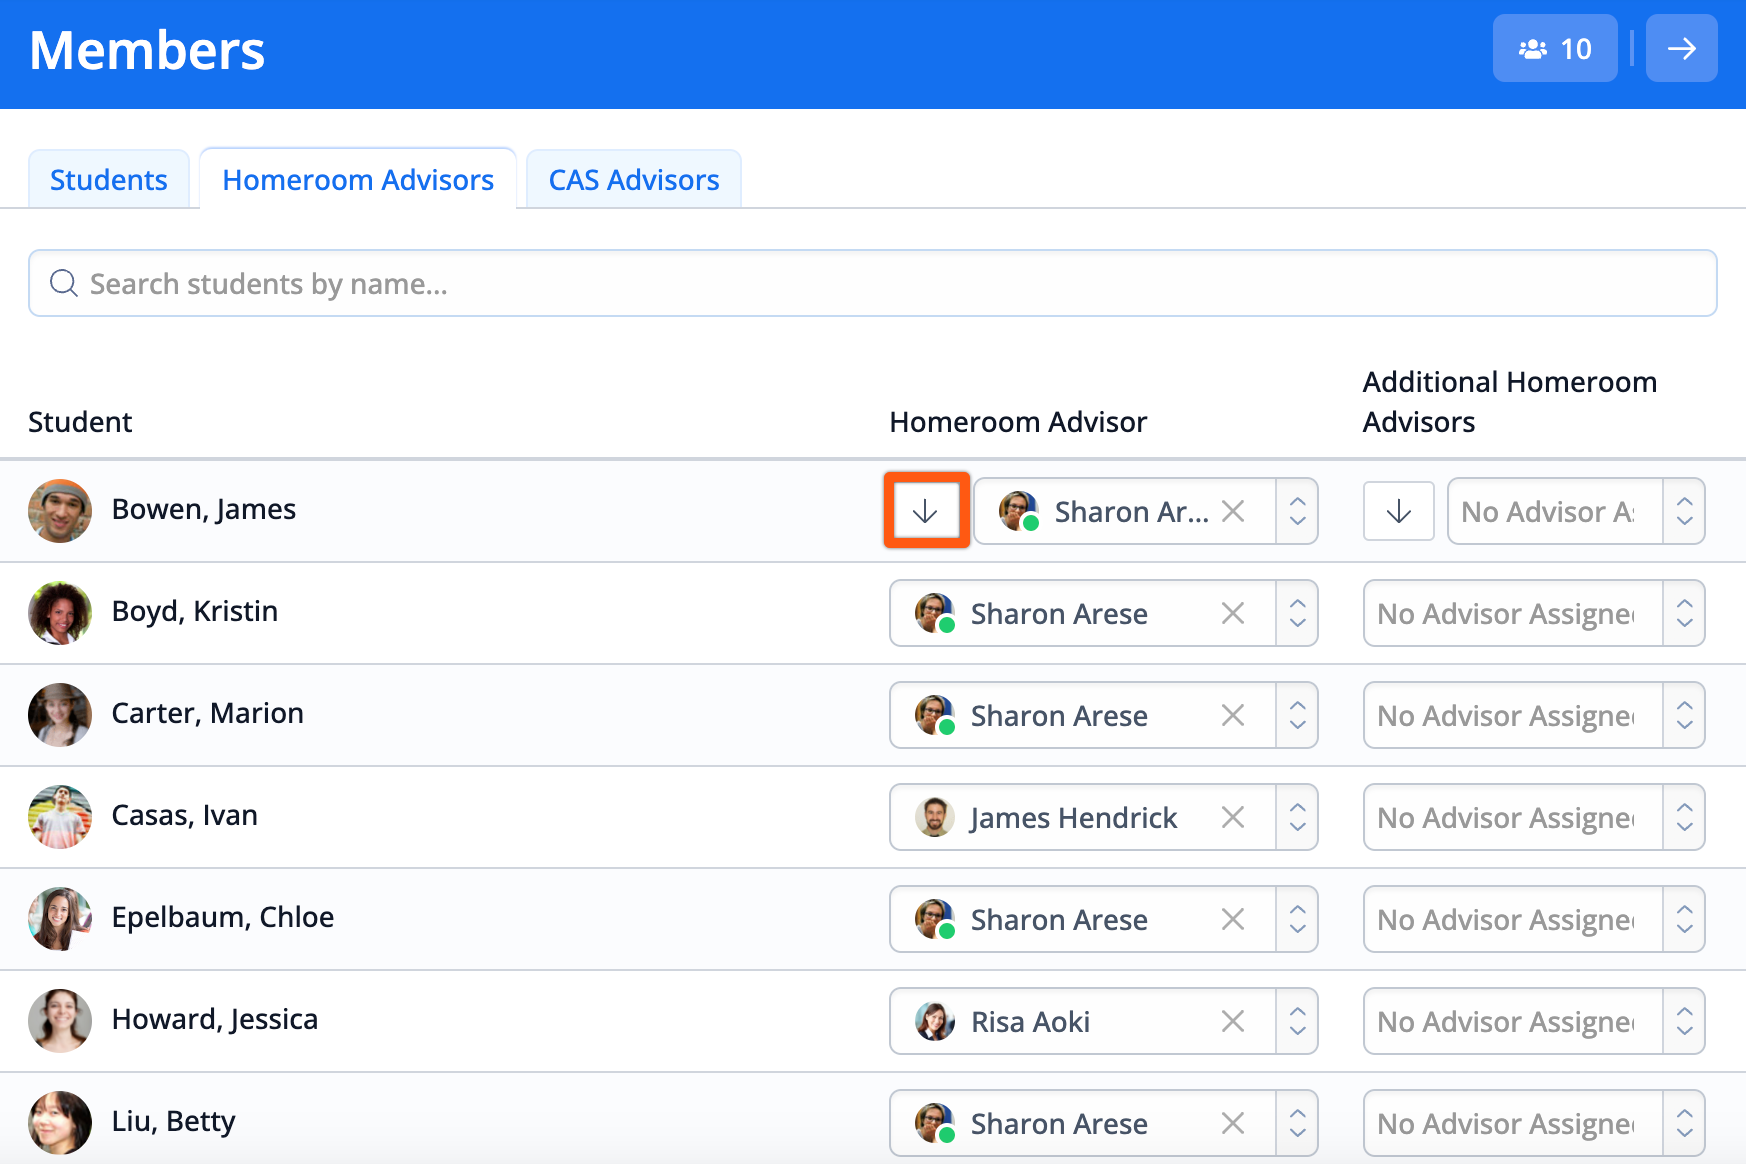Switch to the CAS Advisors tab
The image size is (1746, 1164).
tap(634, 180)
